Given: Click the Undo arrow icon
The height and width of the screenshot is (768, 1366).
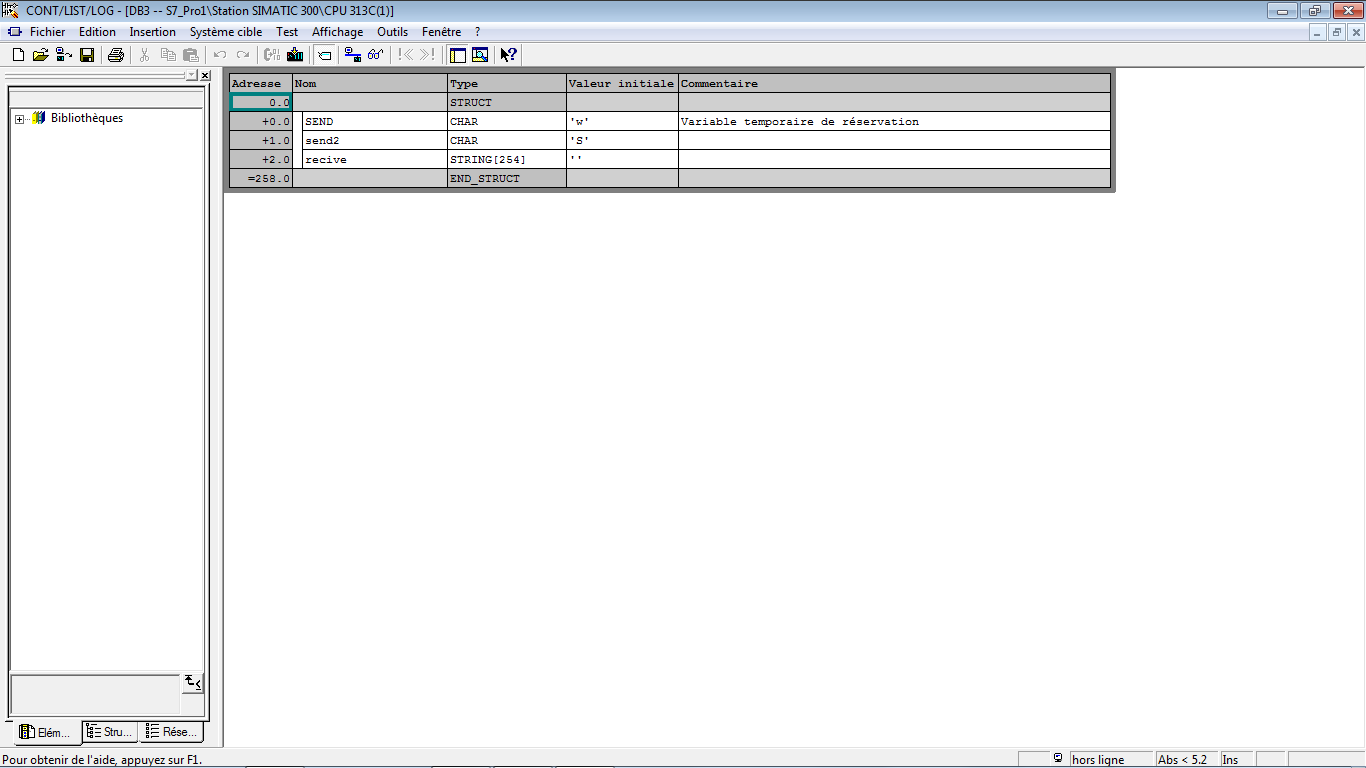Looking at the screenshot, I should (220, 55).
